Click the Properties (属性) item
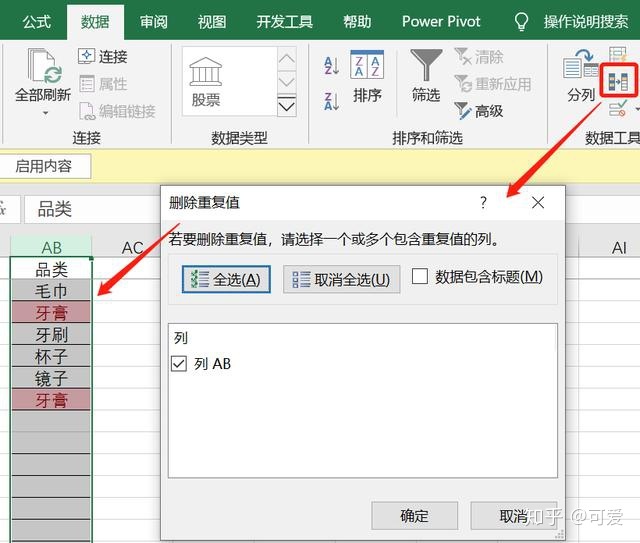This screenshot has height=543, width=640. [103, 84]
